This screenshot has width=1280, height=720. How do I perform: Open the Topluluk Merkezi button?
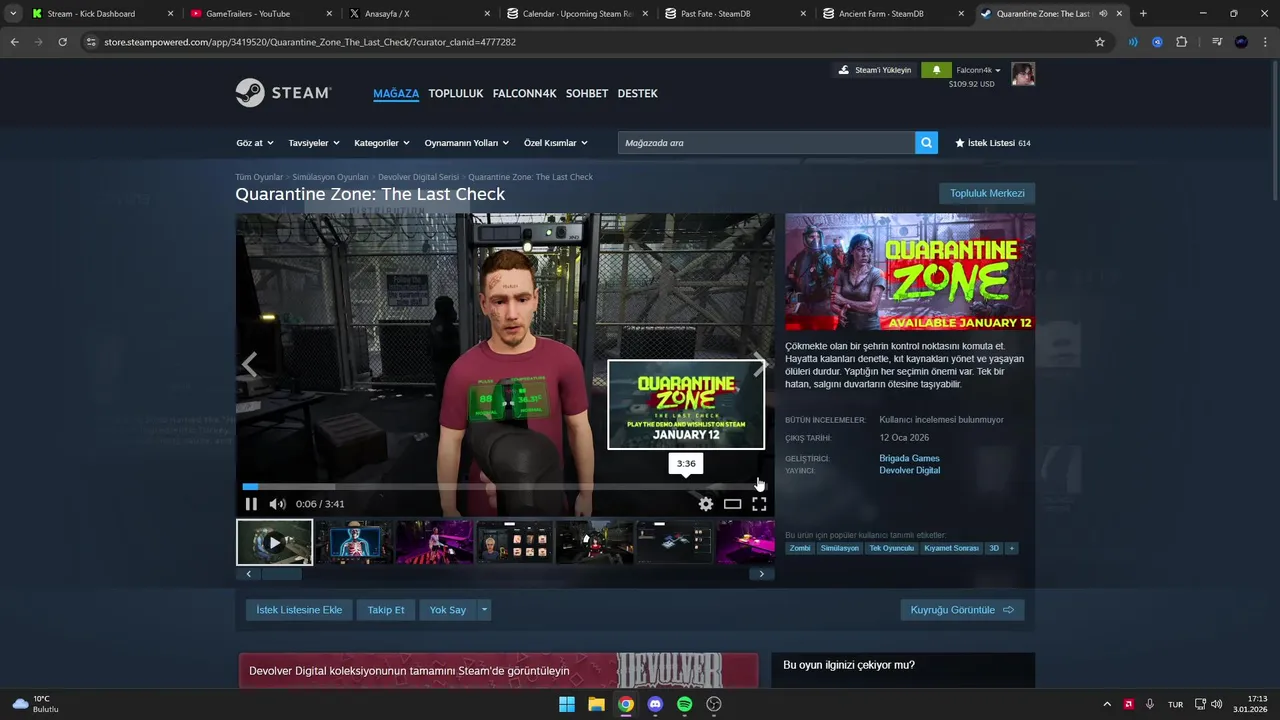pyautogui.click(x=987, y=193)
